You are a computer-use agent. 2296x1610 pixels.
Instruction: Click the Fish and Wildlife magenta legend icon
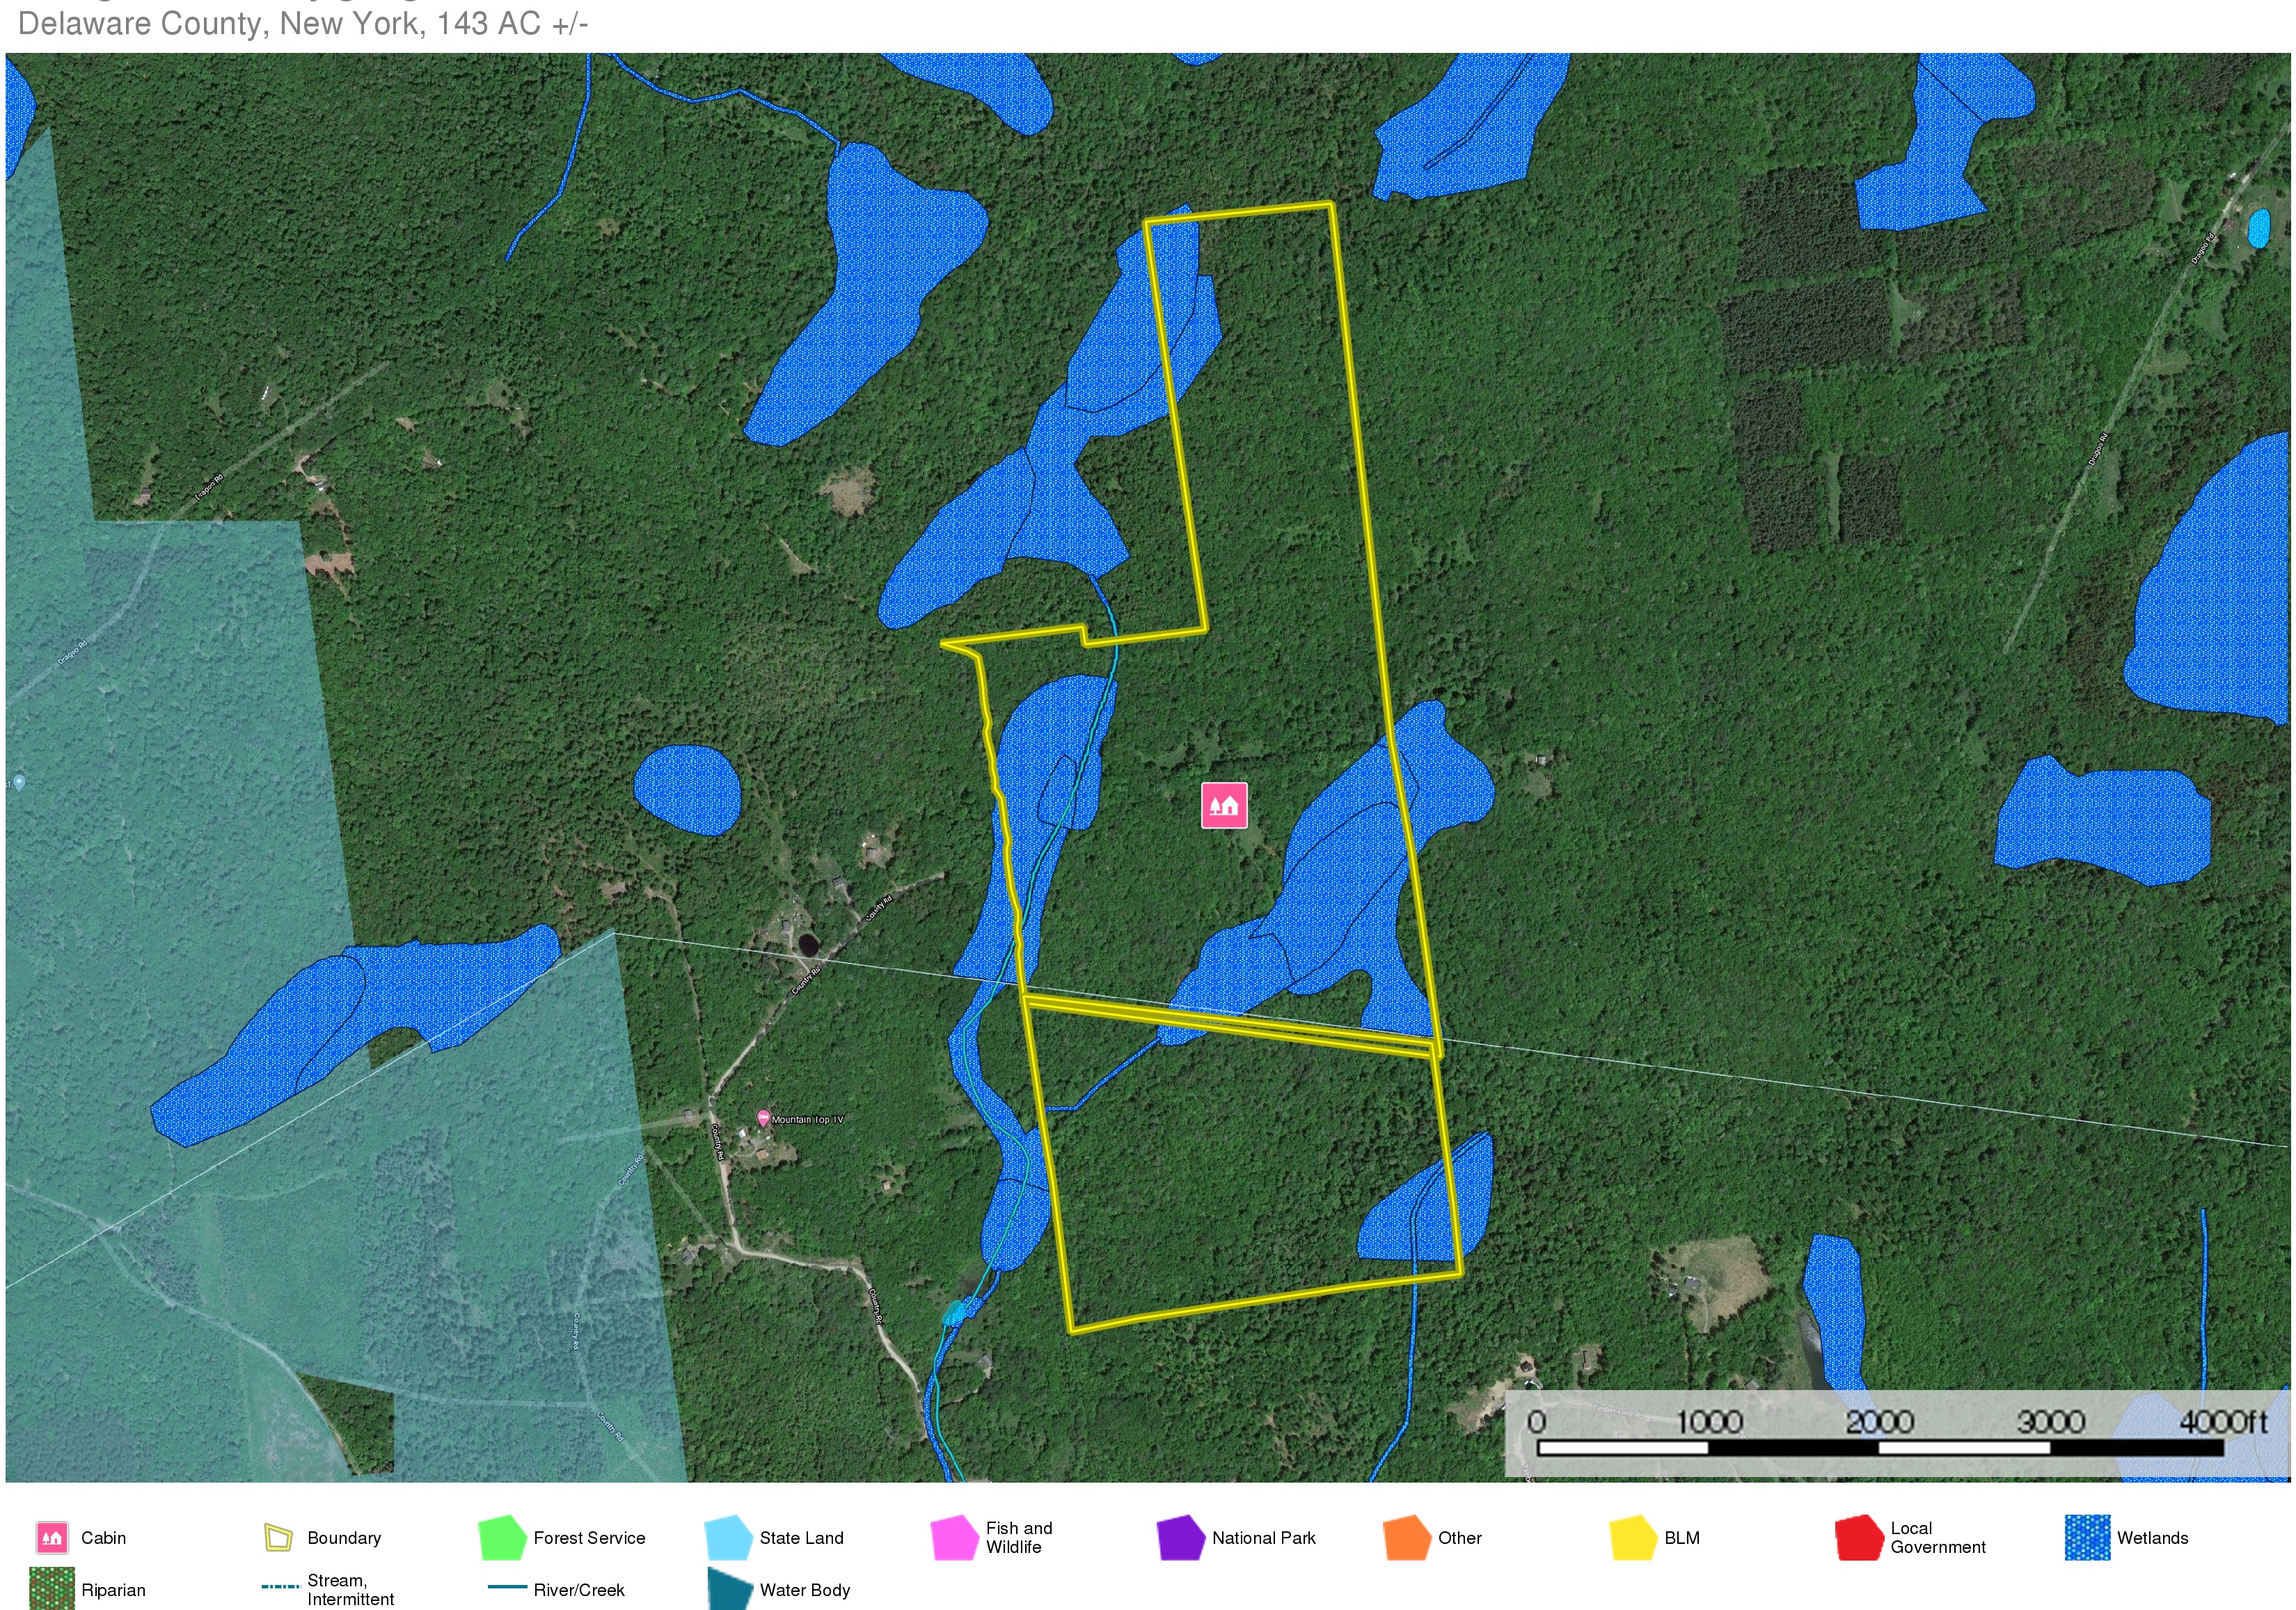click(x=954, y=1537)
